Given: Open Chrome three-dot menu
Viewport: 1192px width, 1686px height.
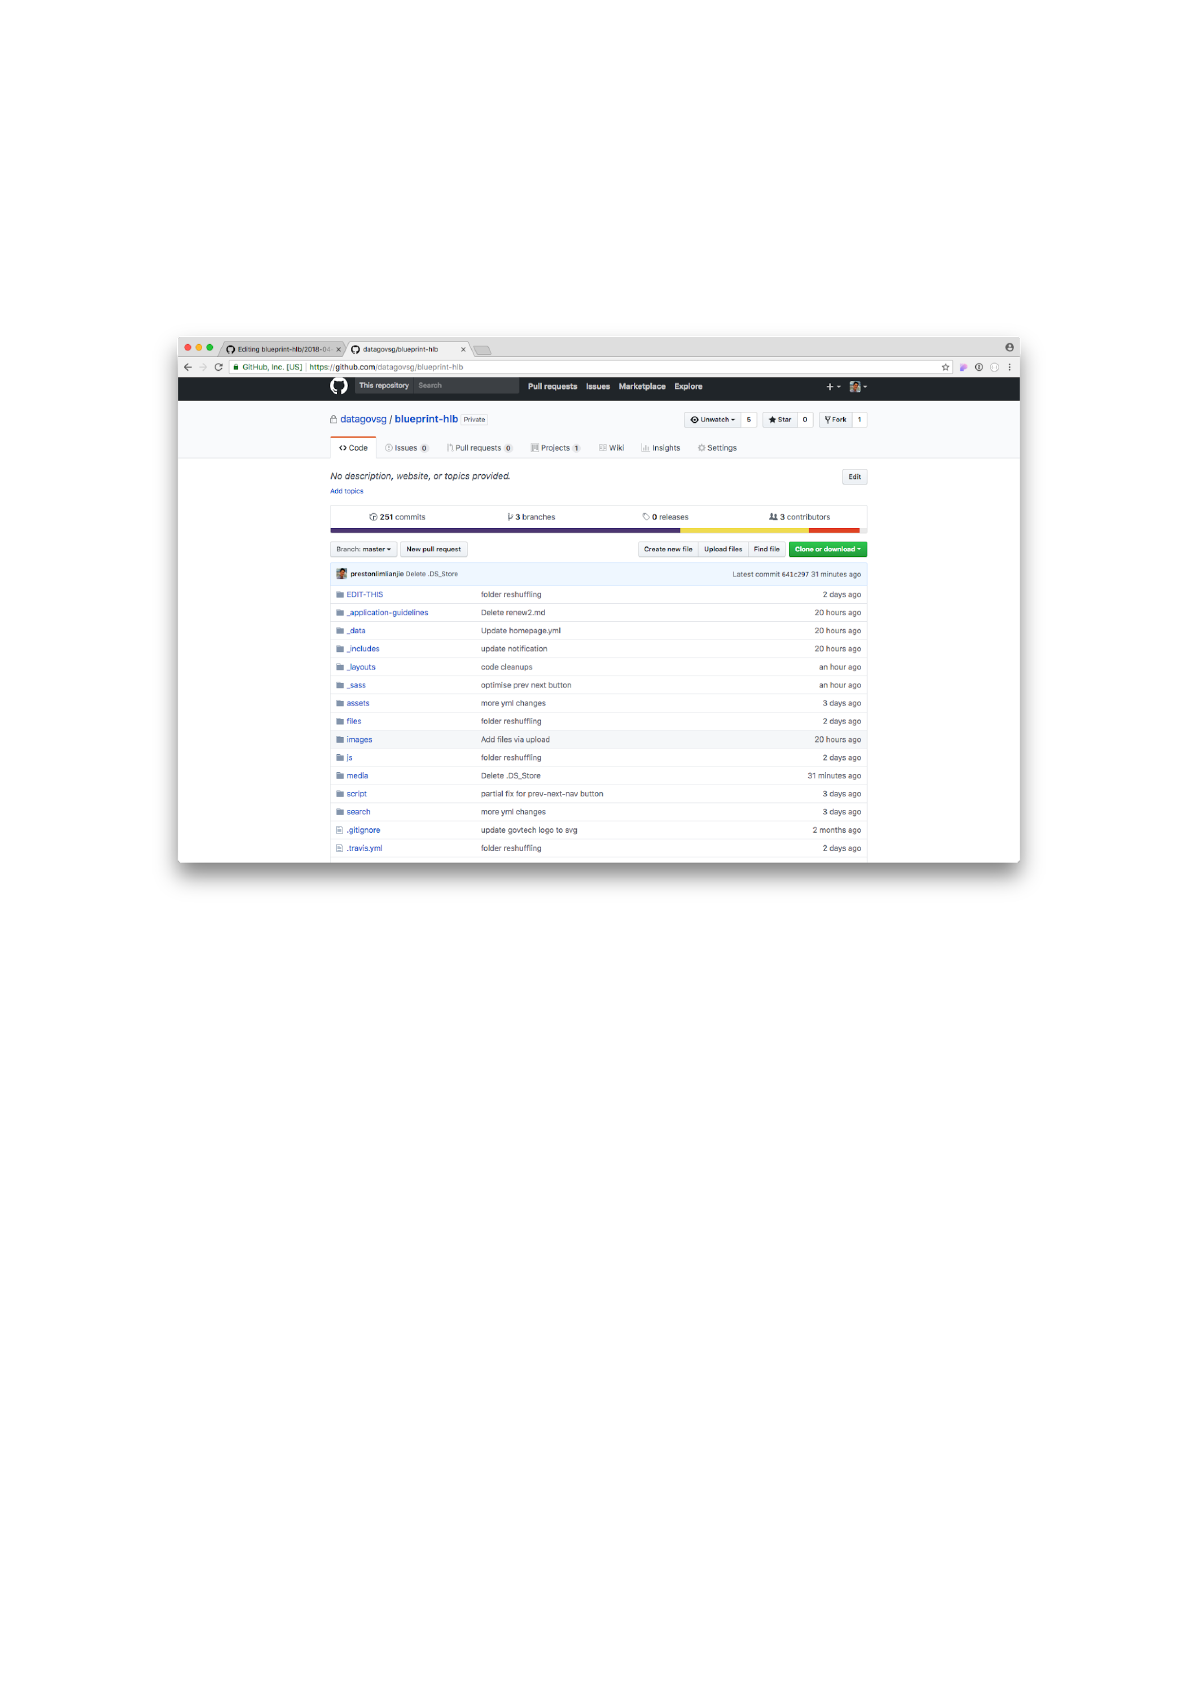Looking at the screenshot, I should pyautogui.click(x=1009, y=367).
